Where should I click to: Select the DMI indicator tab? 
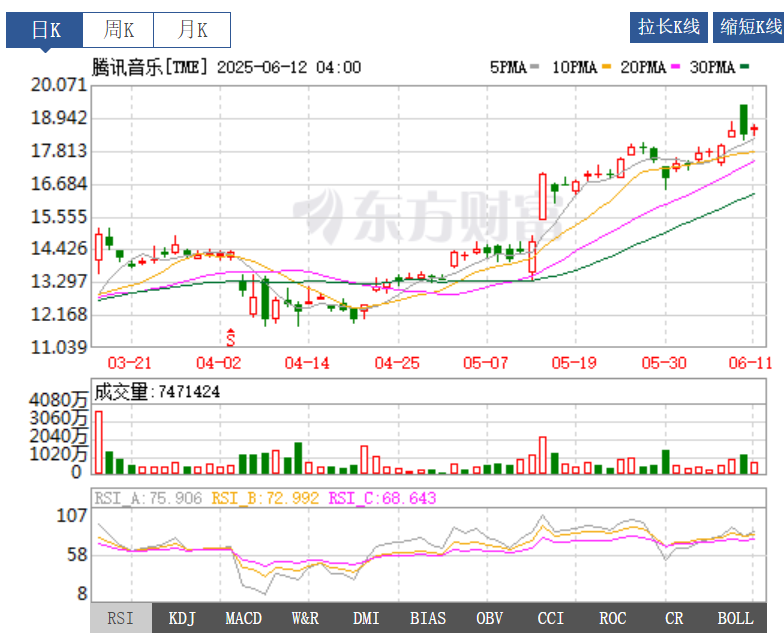366,618
